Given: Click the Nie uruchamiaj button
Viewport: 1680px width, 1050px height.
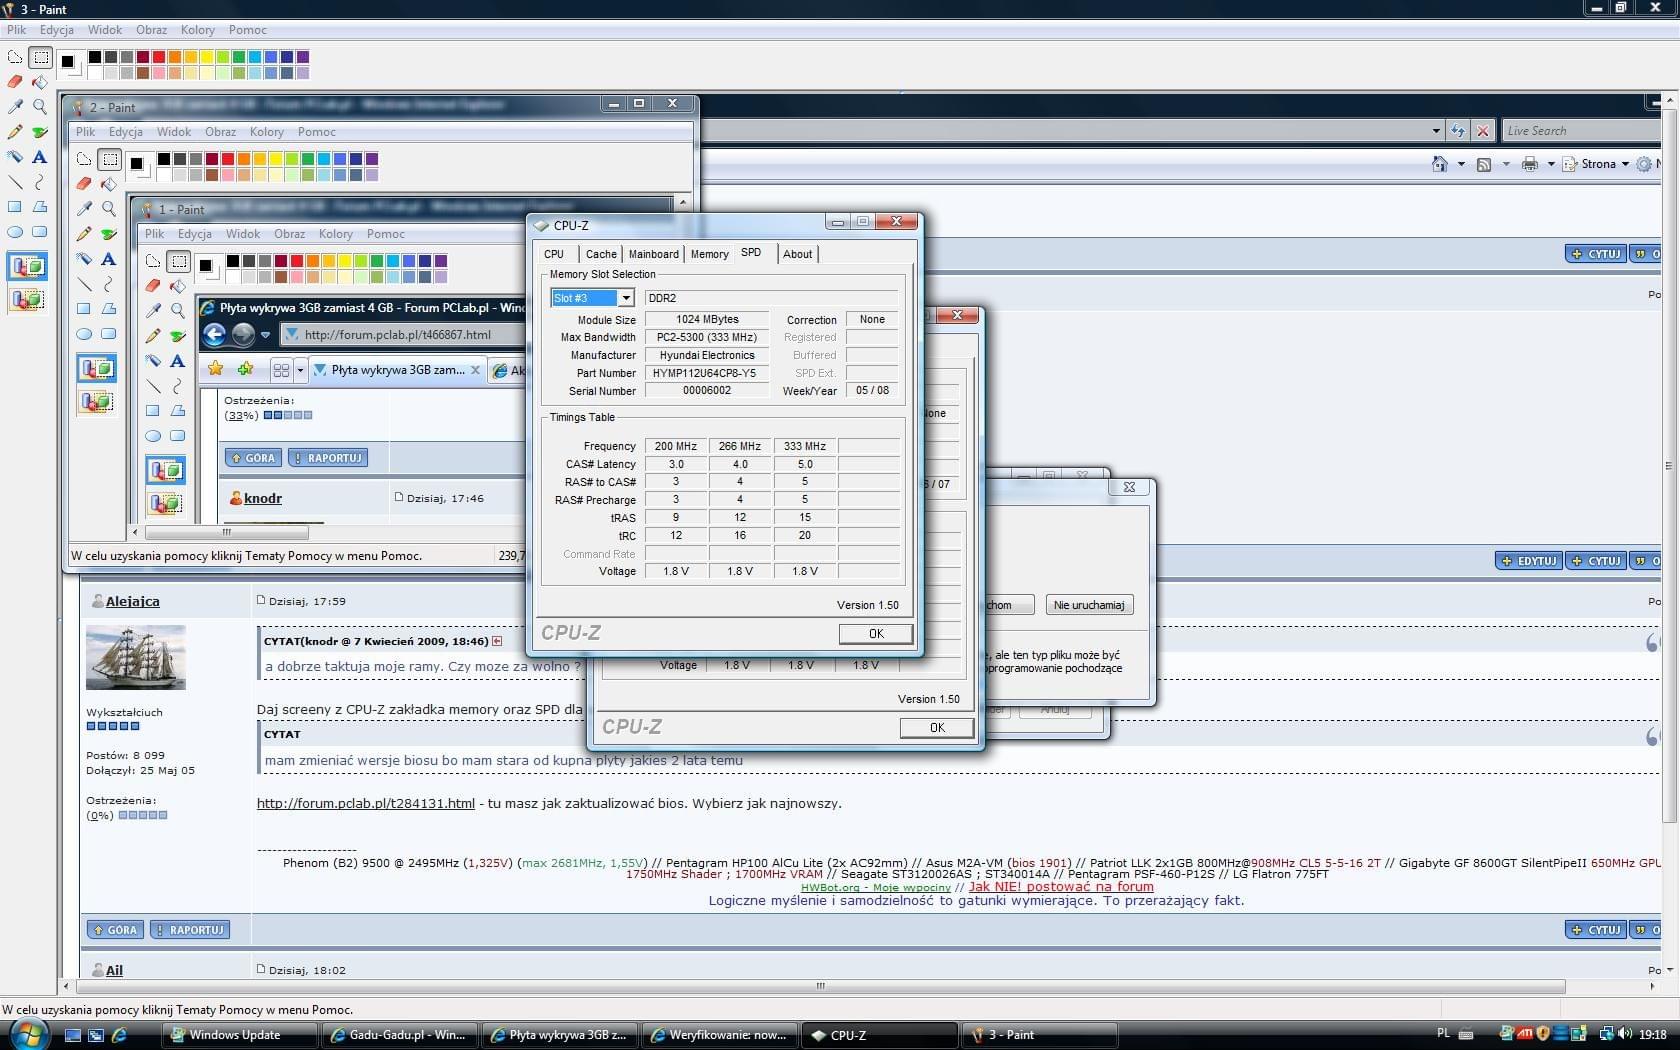Looking at the screenshot, I should pyautogui.click(x=1089, y=605).
